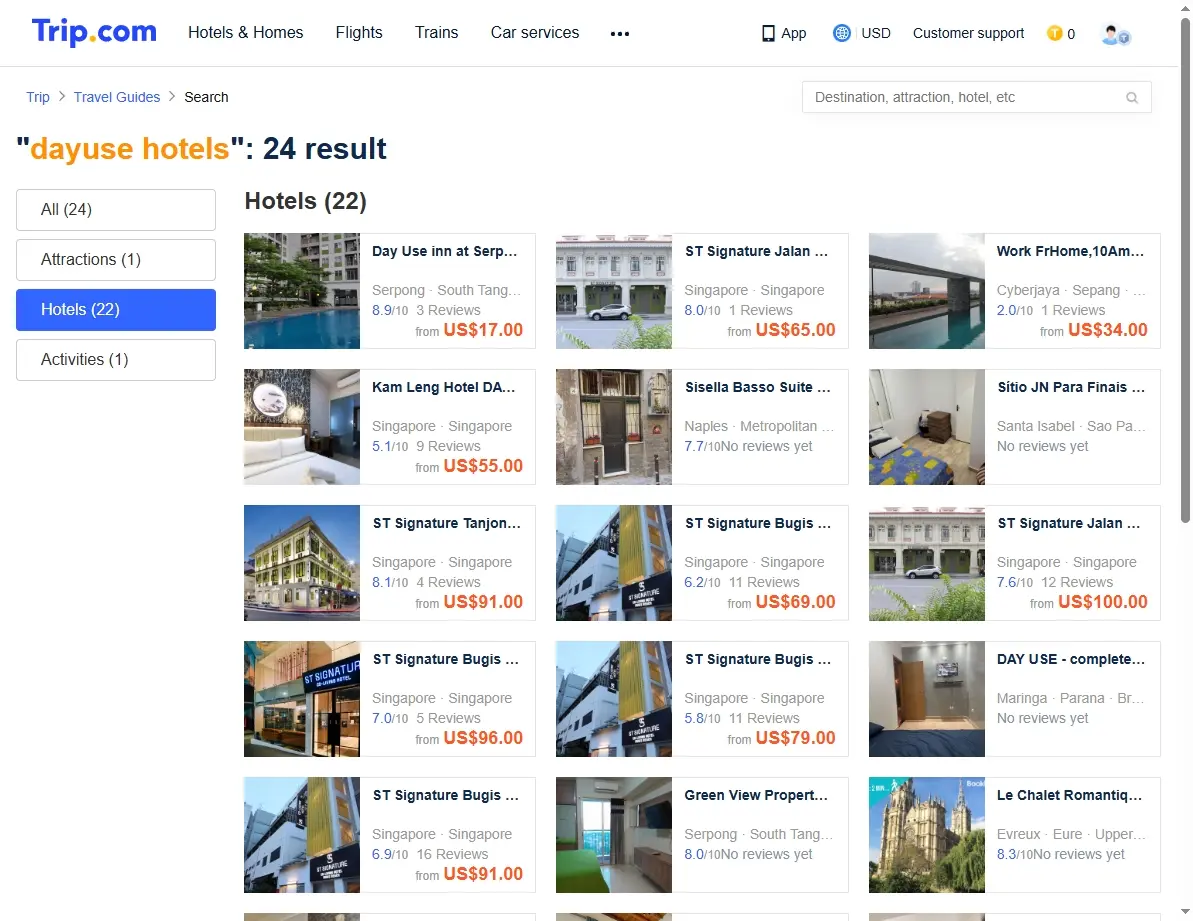Click the US$79.00 ST Signature Bugis price
The image size is (1193, 921).
click(x=795, y=738)
